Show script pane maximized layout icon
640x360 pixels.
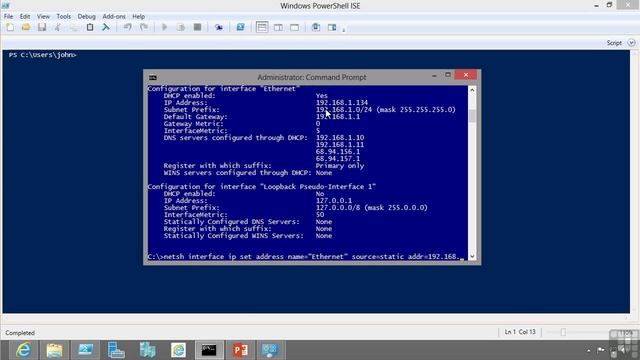[294, 27]
